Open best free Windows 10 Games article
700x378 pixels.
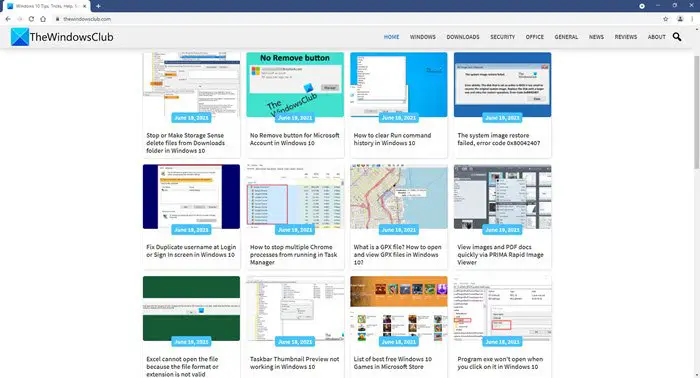[393, 363]
